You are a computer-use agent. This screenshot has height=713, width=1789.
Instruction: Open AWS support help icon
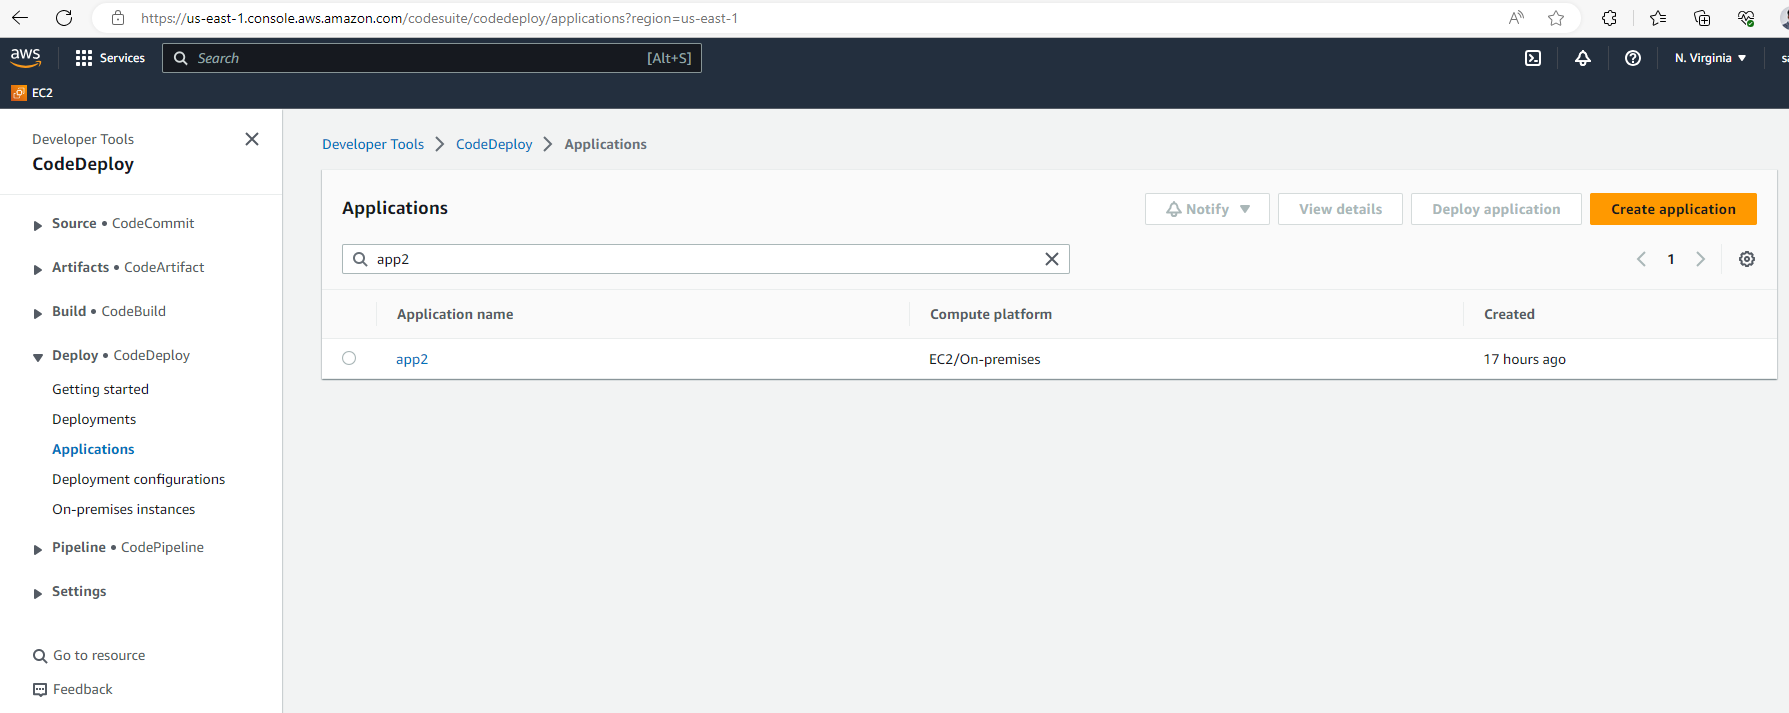click(x=1633, y=58)
